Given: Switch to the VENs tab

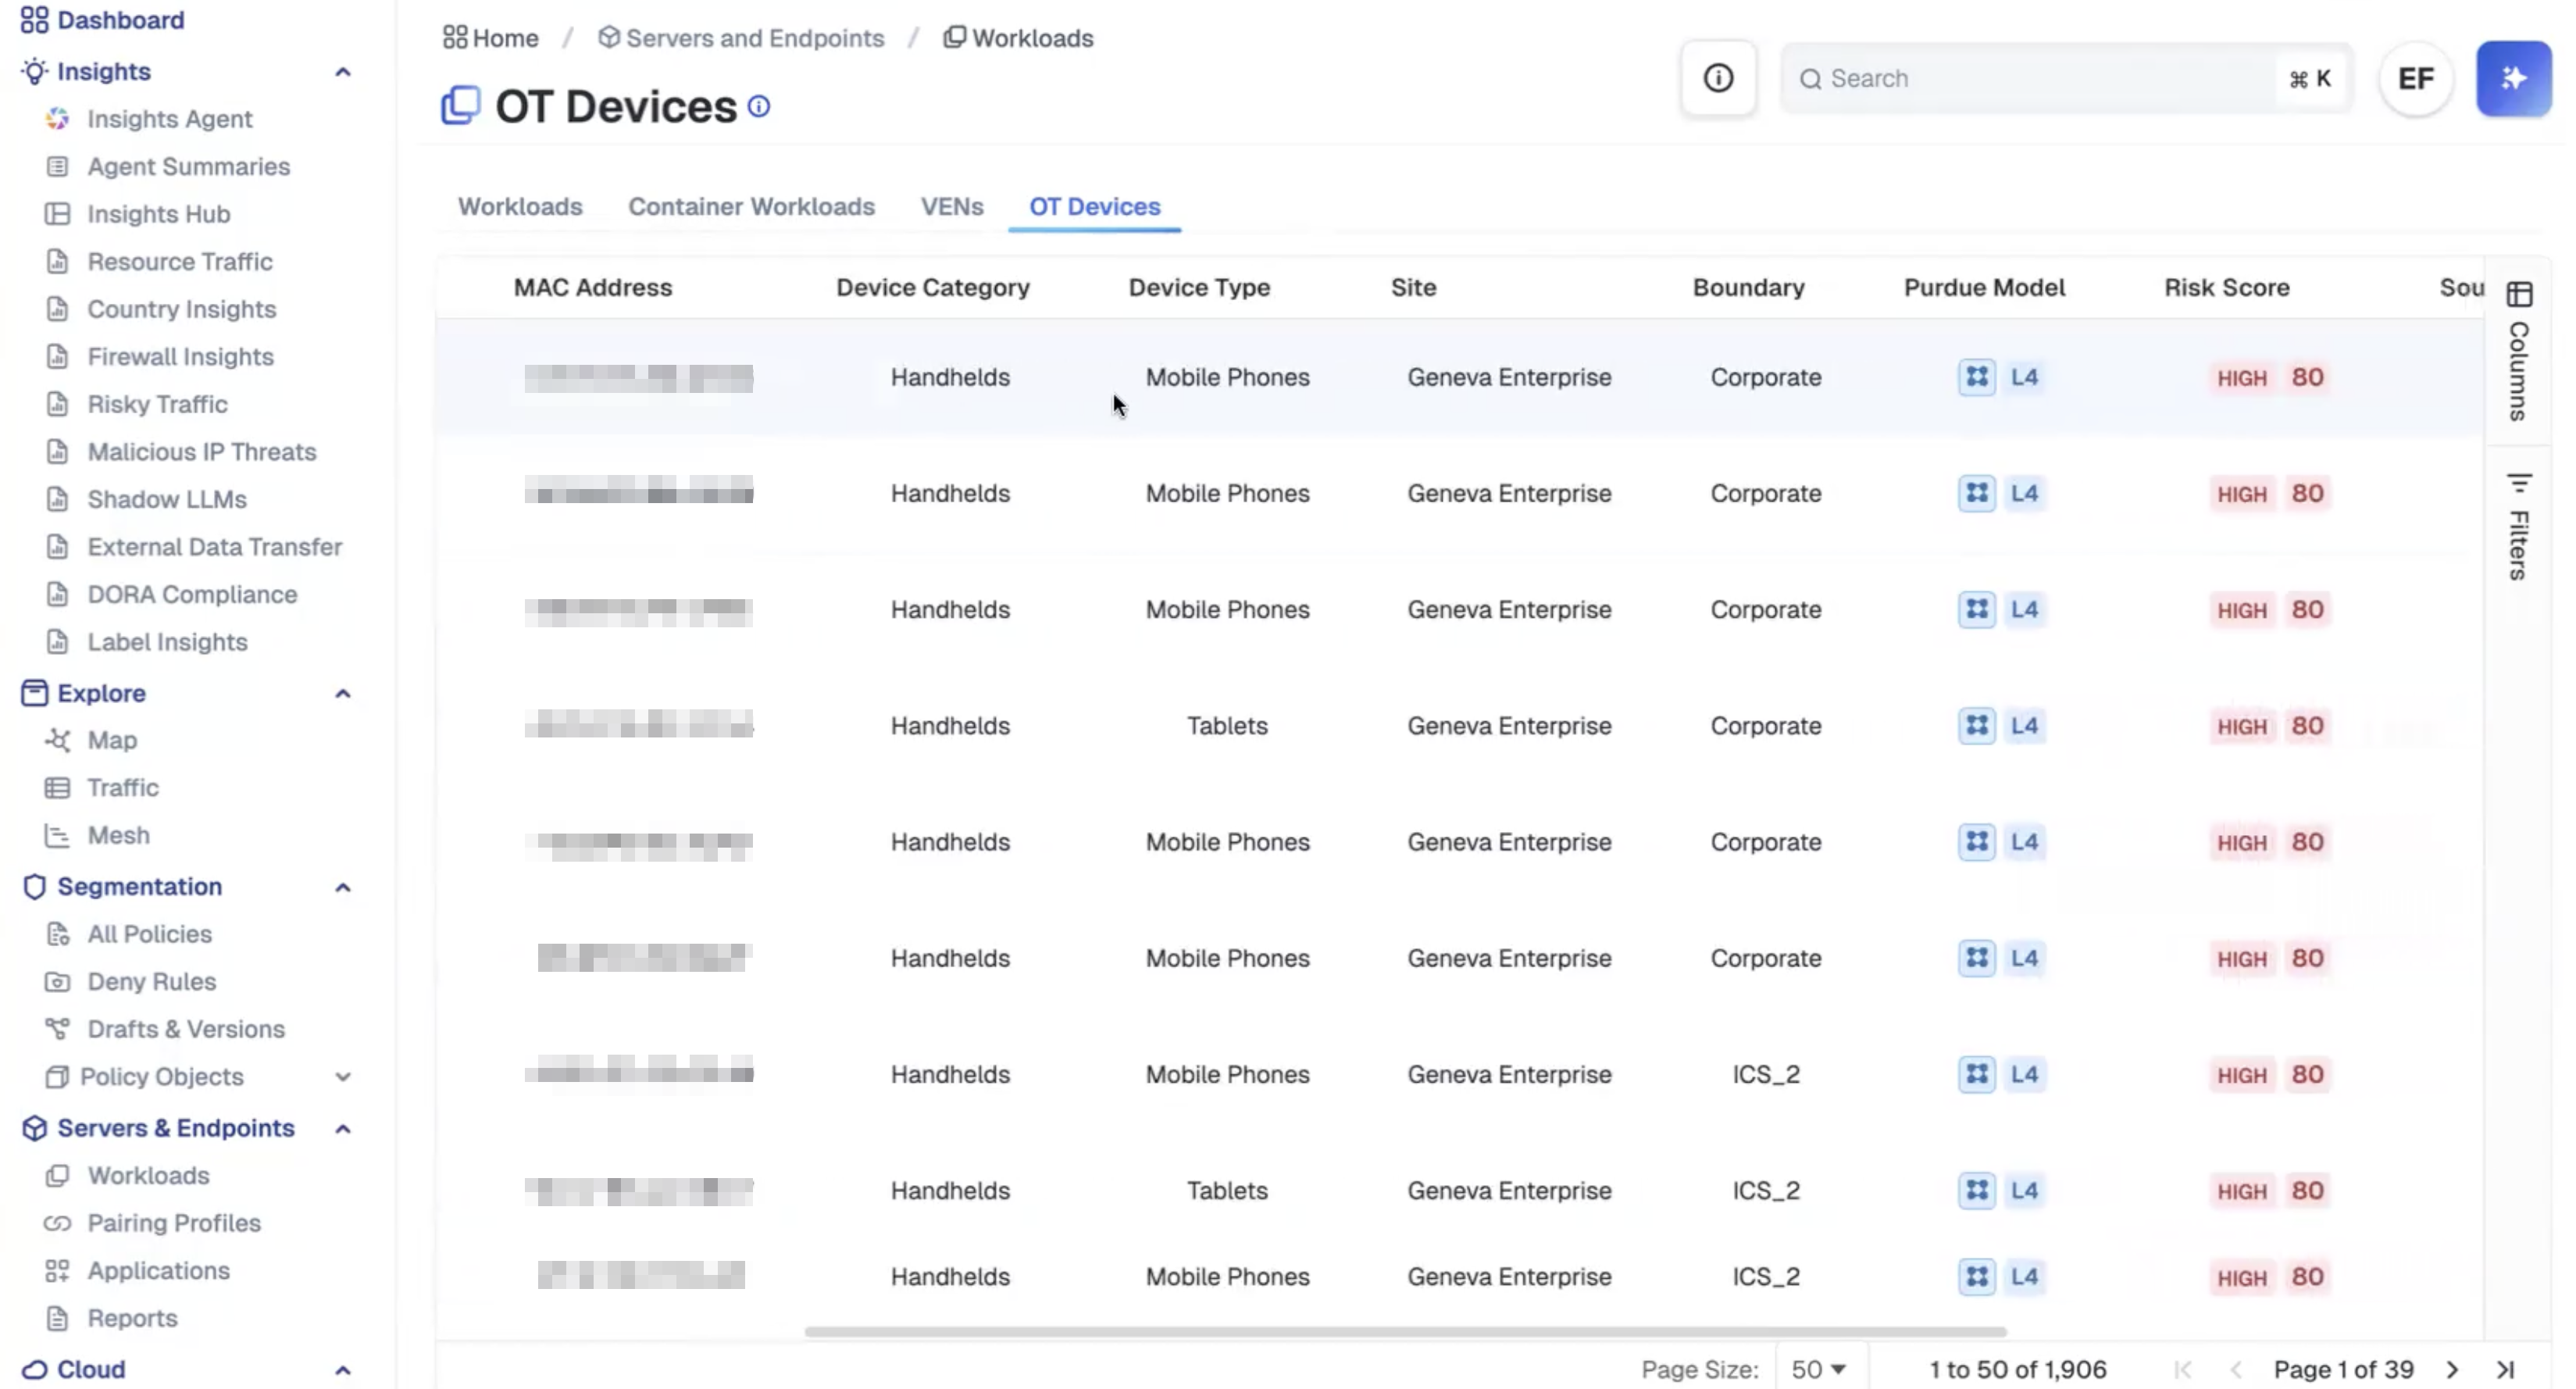Looking at the screenshot, I should [x=951, y=206].
